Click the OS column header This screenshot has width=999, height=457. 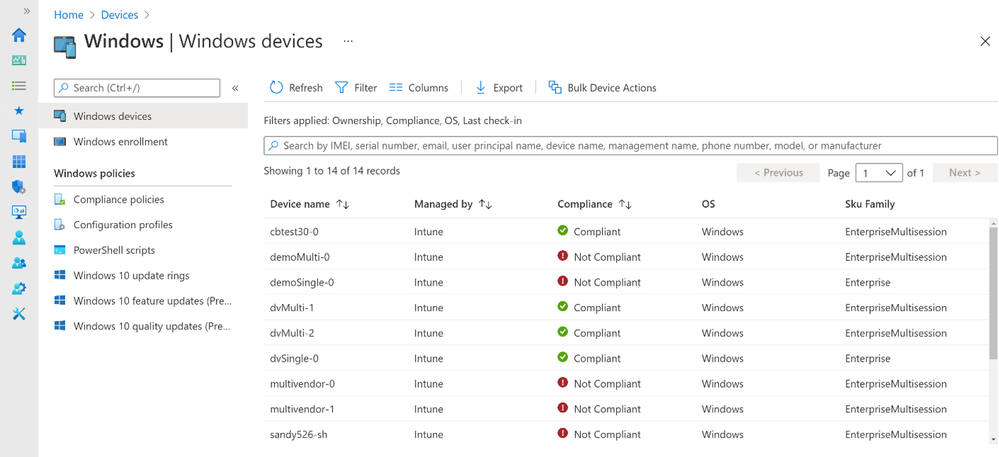coord(708,205)
